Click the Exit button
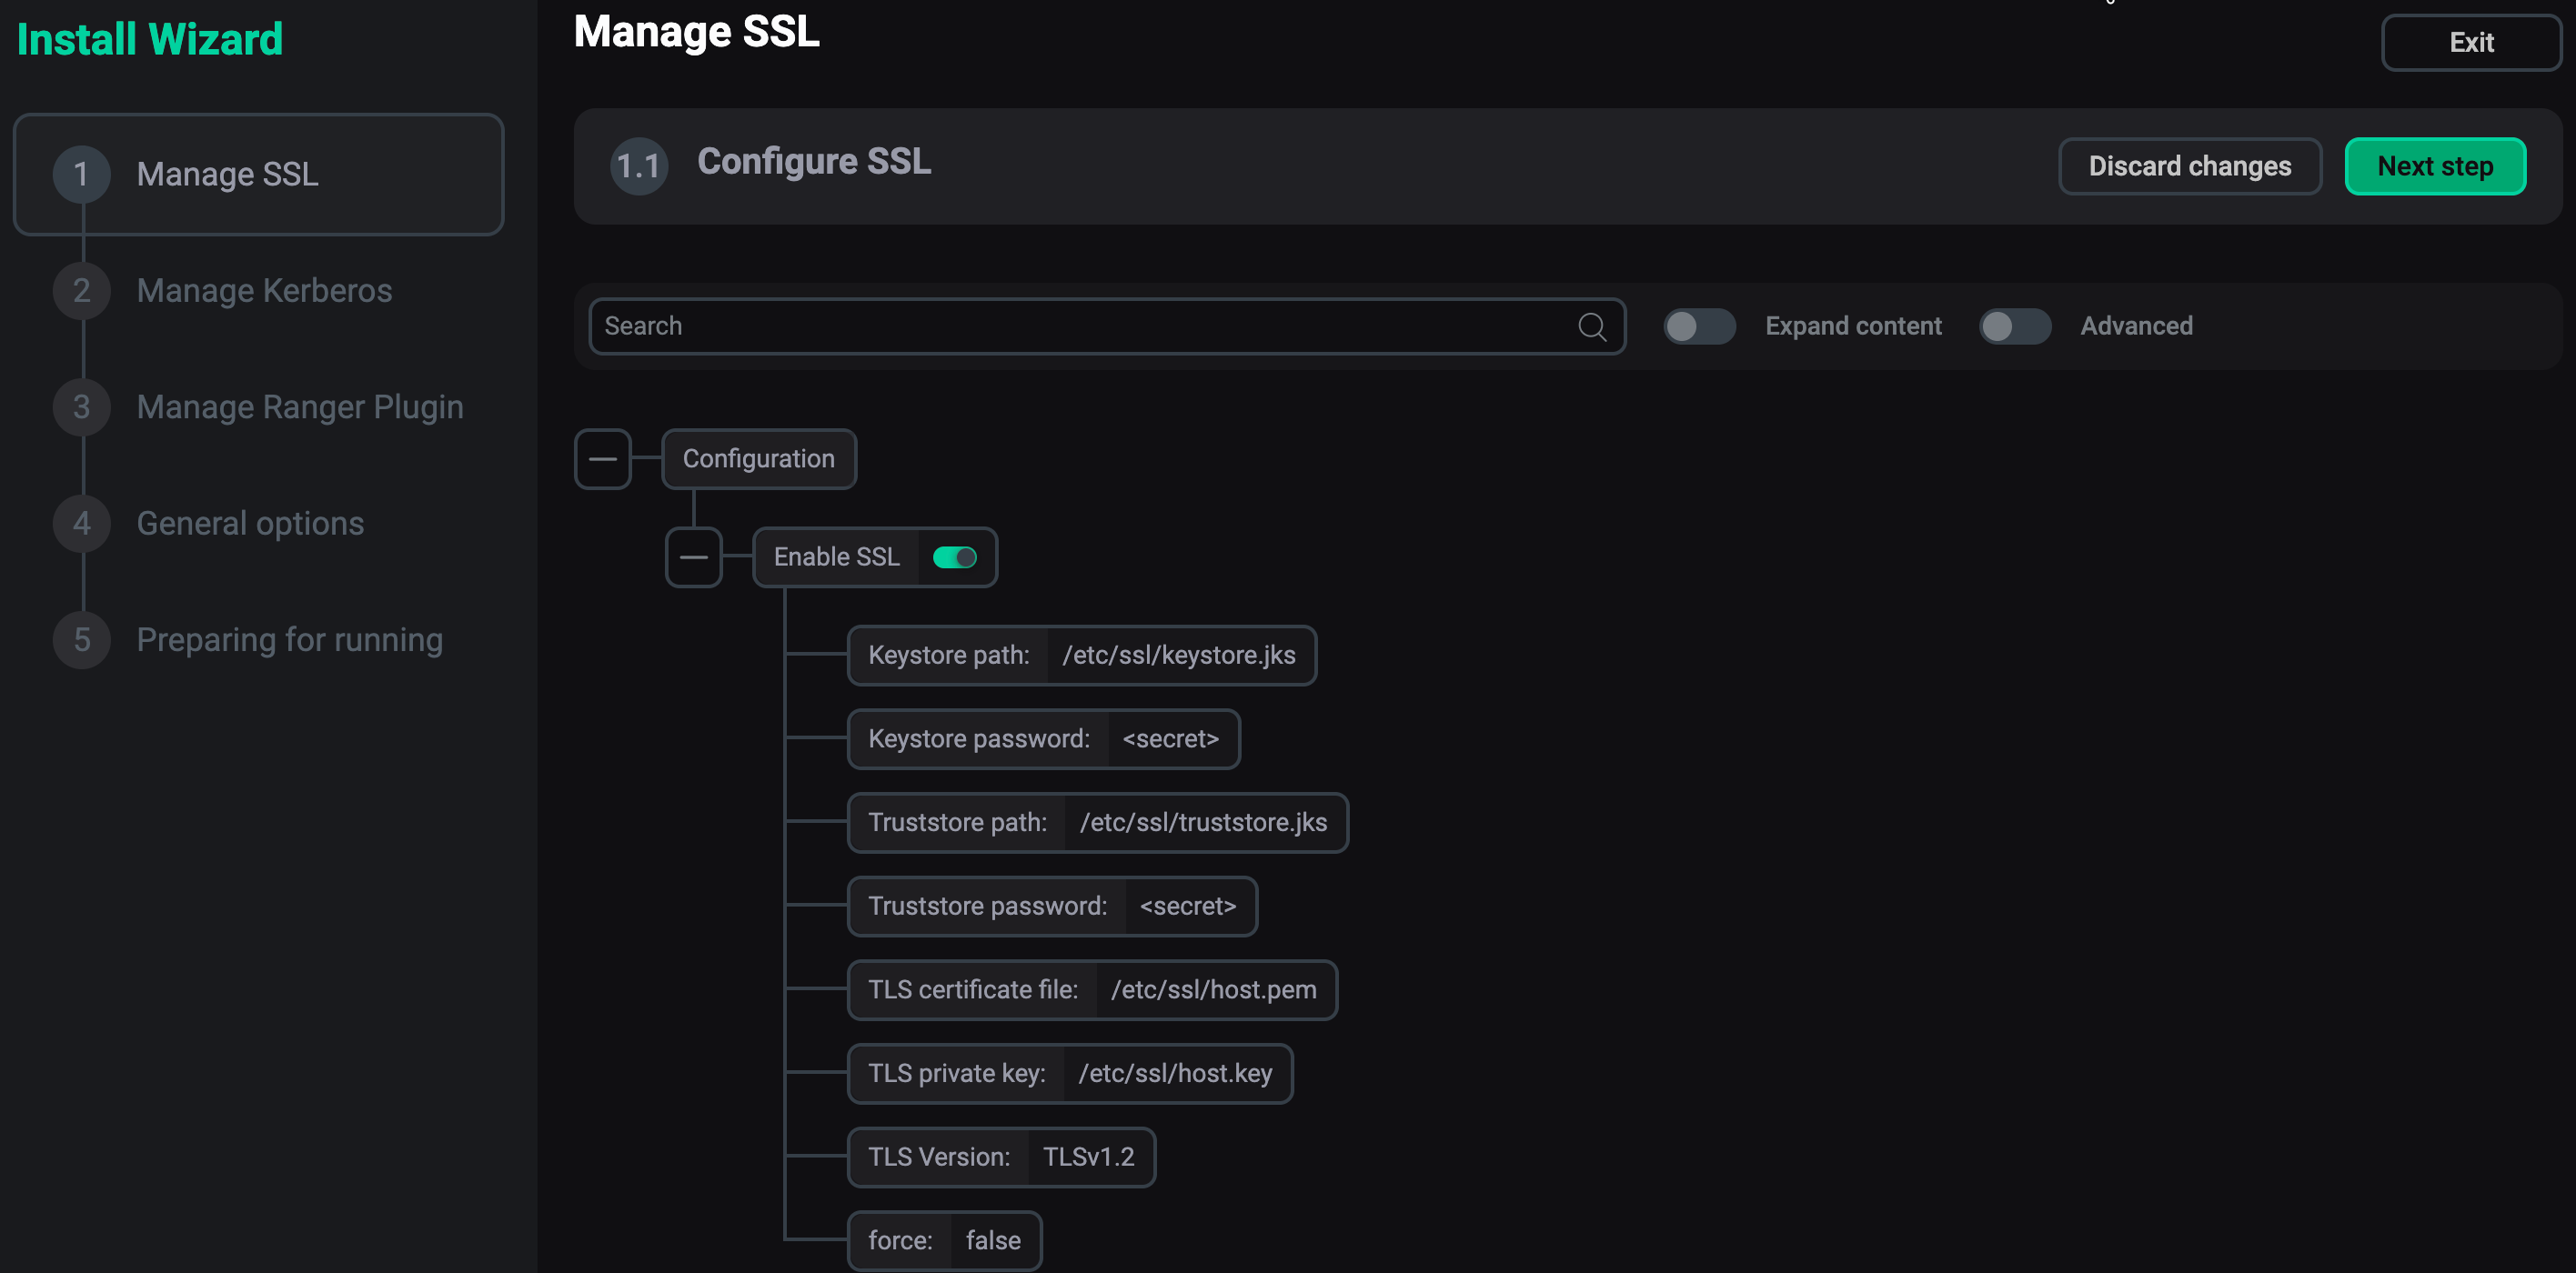 point(2471,43)
